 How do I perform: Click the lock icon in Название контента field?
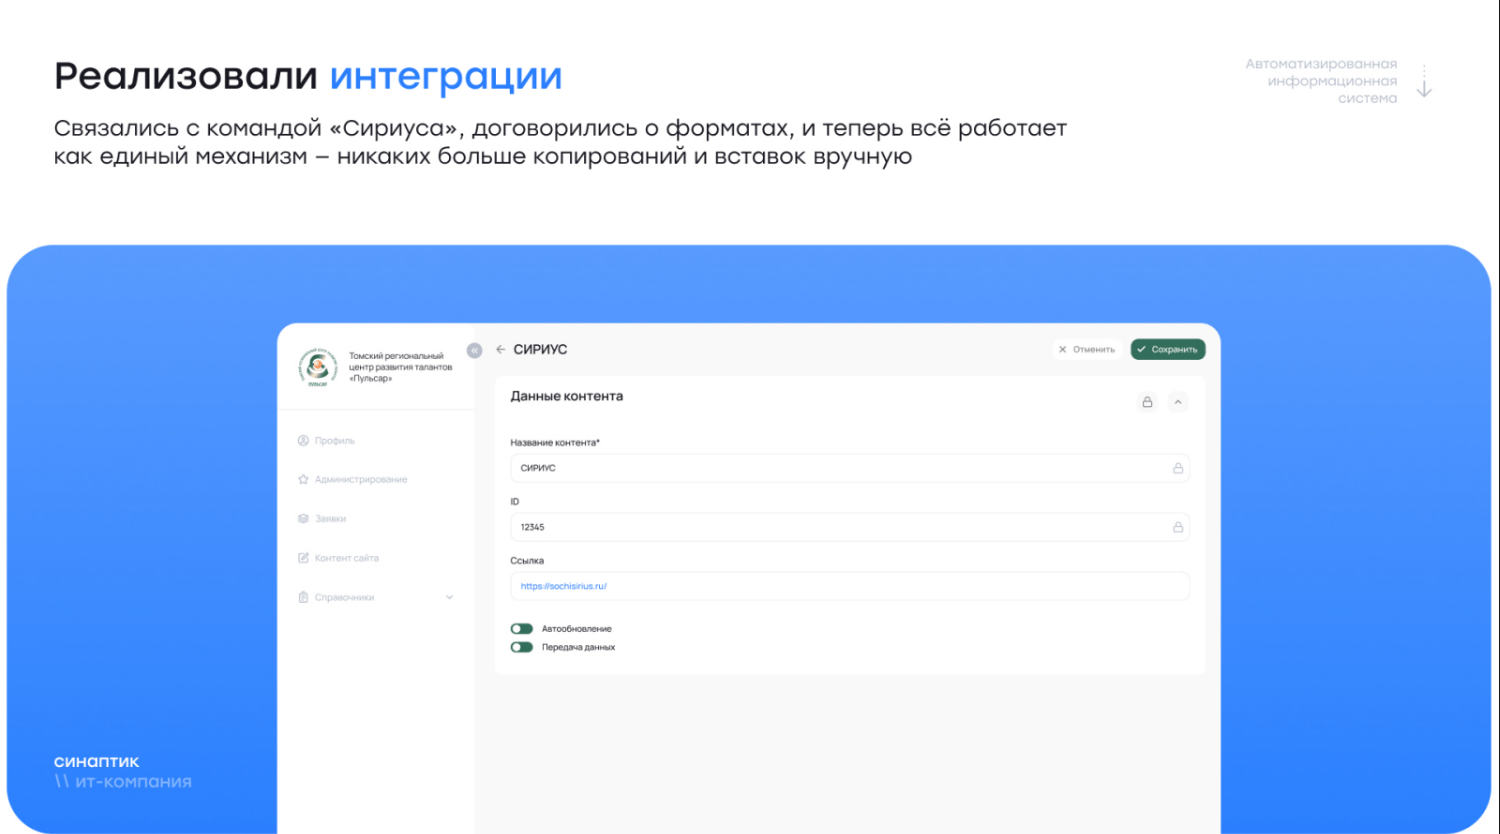pyautogui.click(x=1178, y=468)
